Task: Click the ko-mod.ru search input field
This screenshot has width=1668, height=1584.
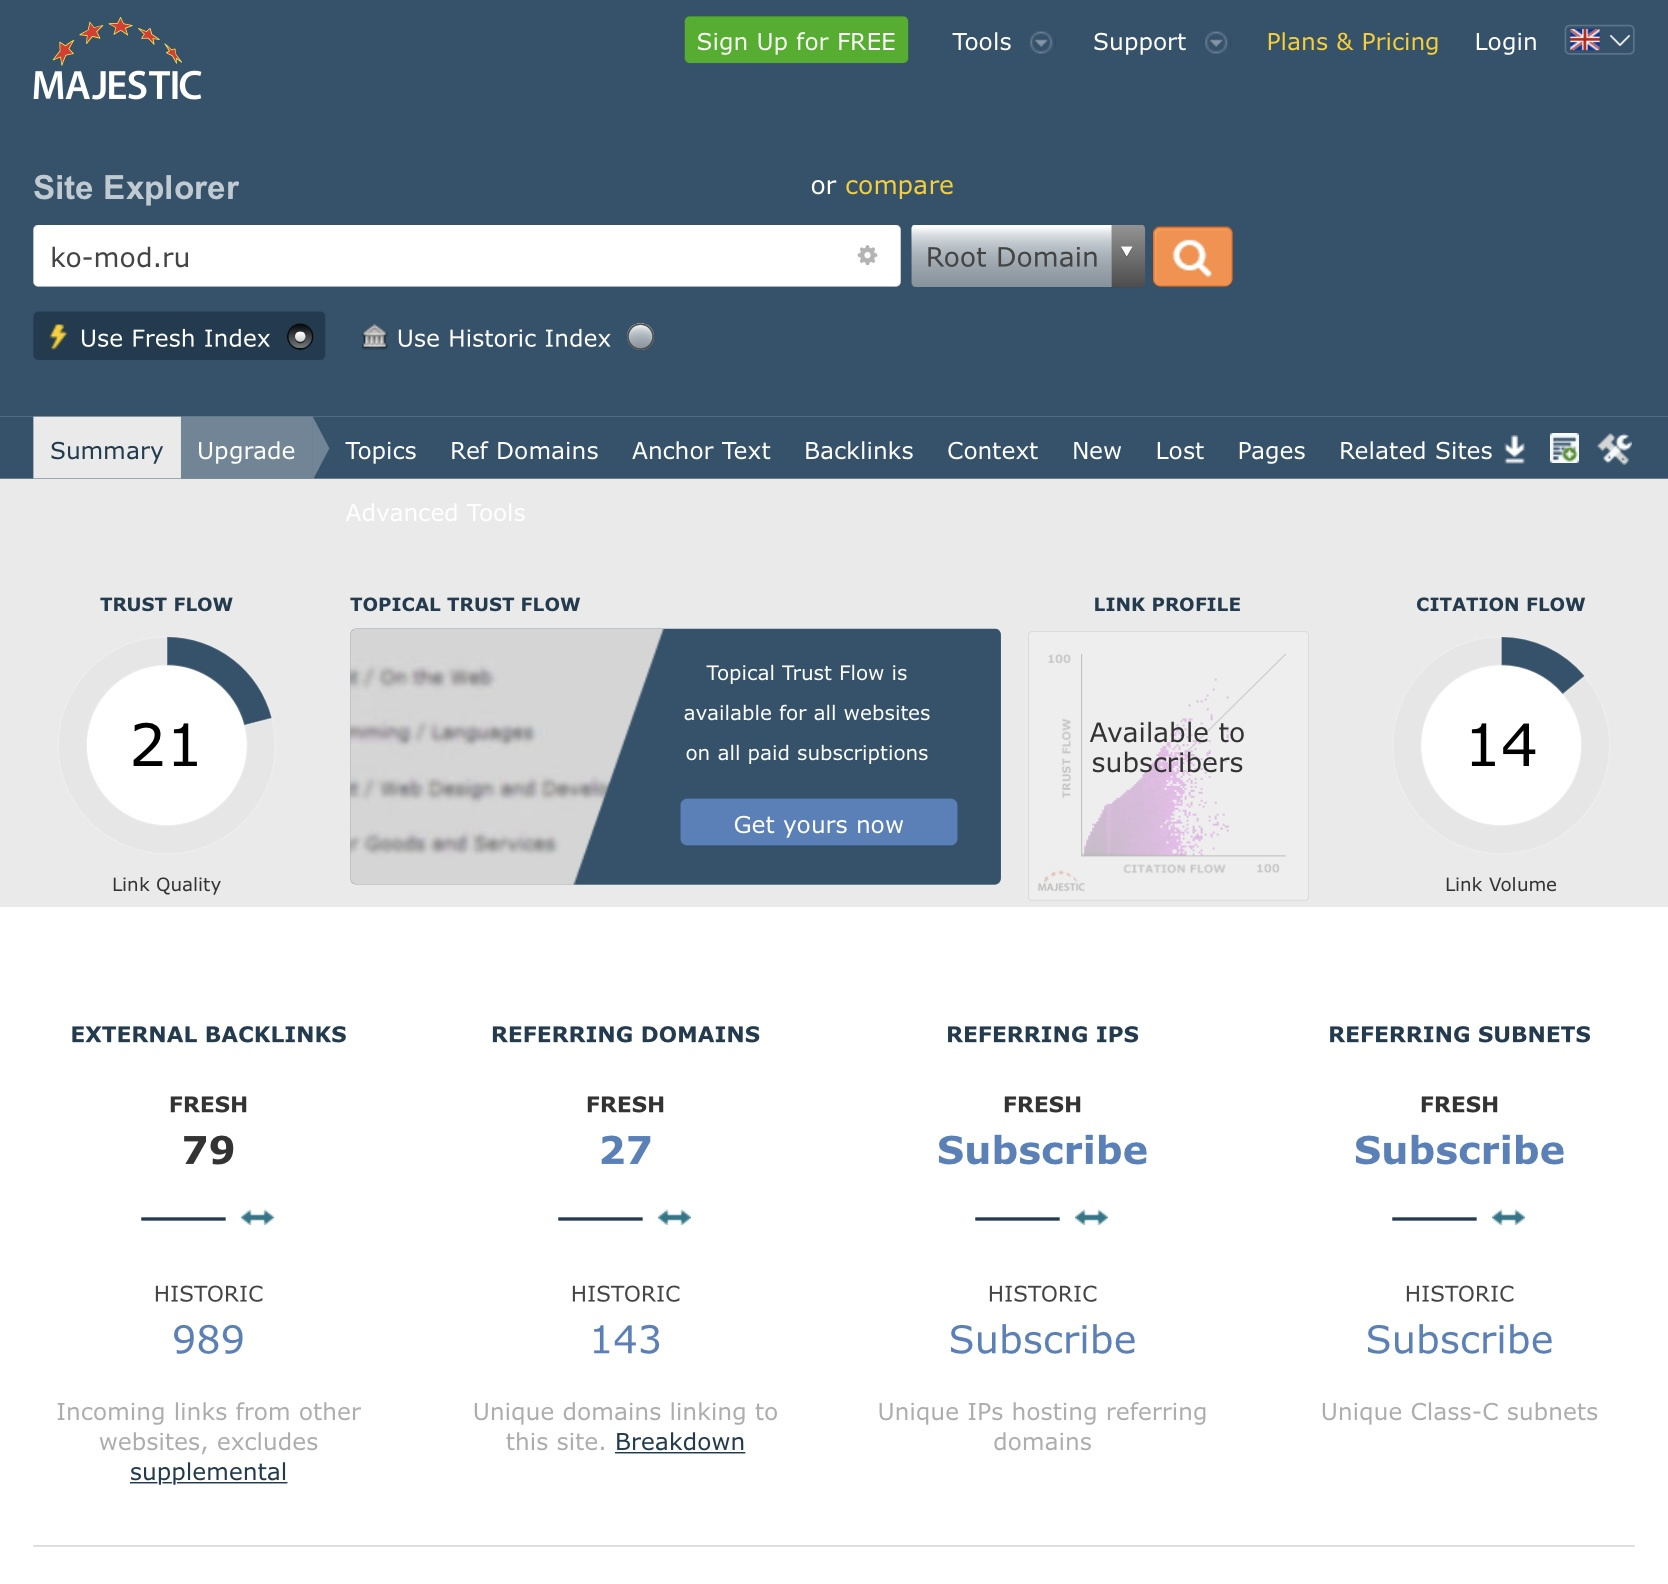Action: pyautogui.click(x=467, y=257)
